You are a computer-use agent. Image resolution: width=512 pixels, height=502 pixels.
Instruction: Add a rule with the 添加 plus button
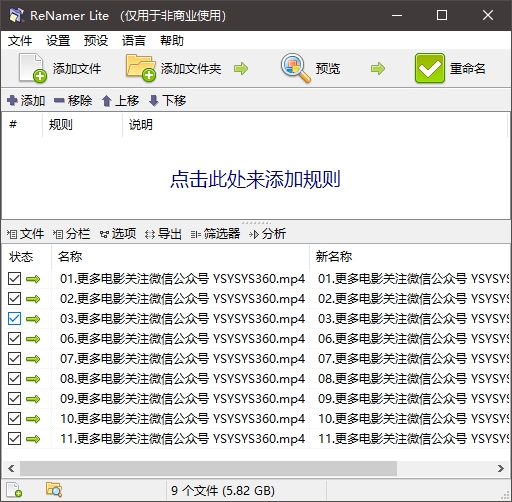tap(26, 100)
